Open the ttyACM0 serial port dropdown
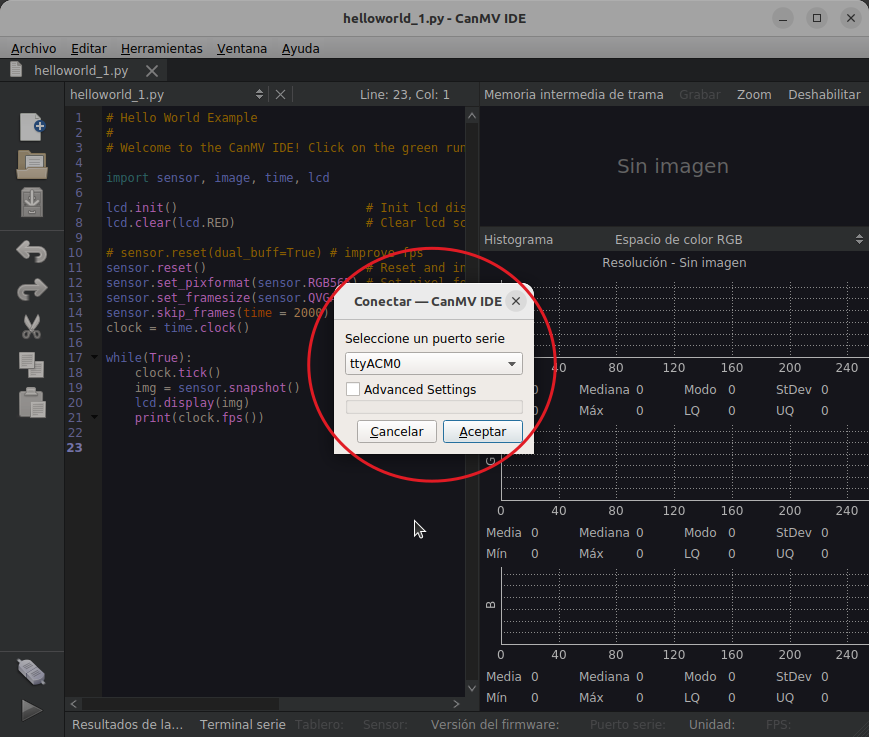The width and height of the screenshot is (869, 737). pos(433,364)
